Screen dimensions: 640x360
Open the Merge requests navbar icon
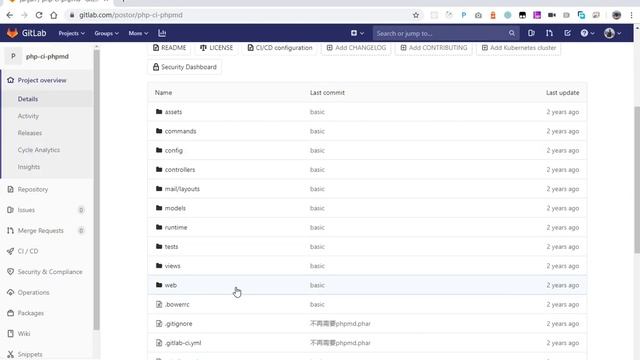point(549,33)
